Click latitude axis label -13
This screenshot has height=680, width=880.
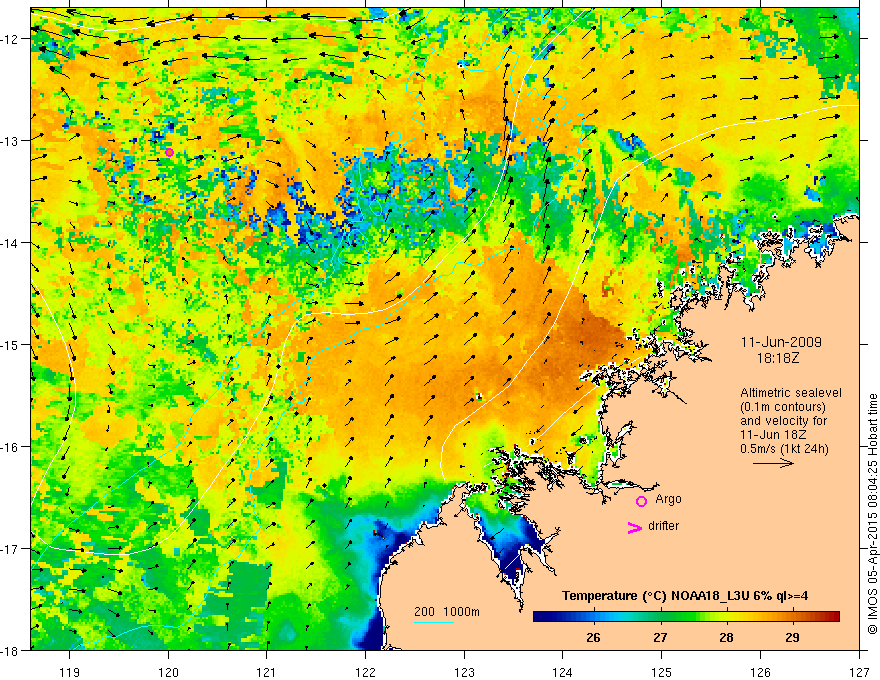(11, 140)
